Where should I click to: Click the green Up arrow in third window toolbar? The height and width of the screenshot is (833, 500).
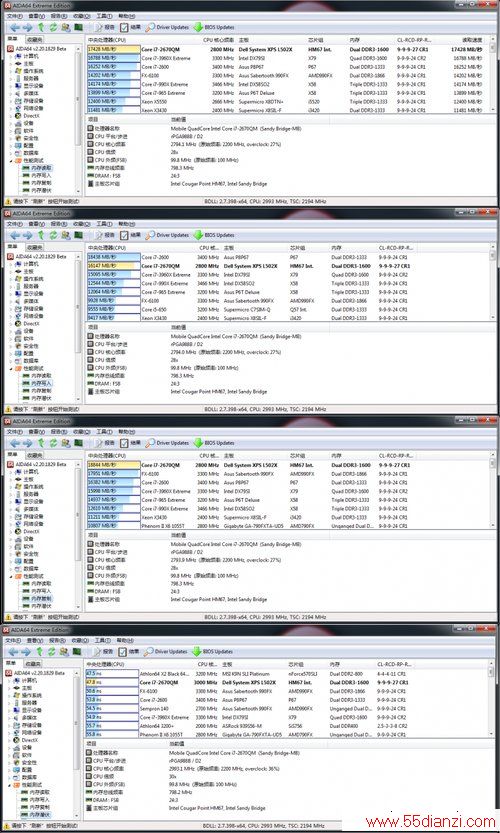click(40, 443)
